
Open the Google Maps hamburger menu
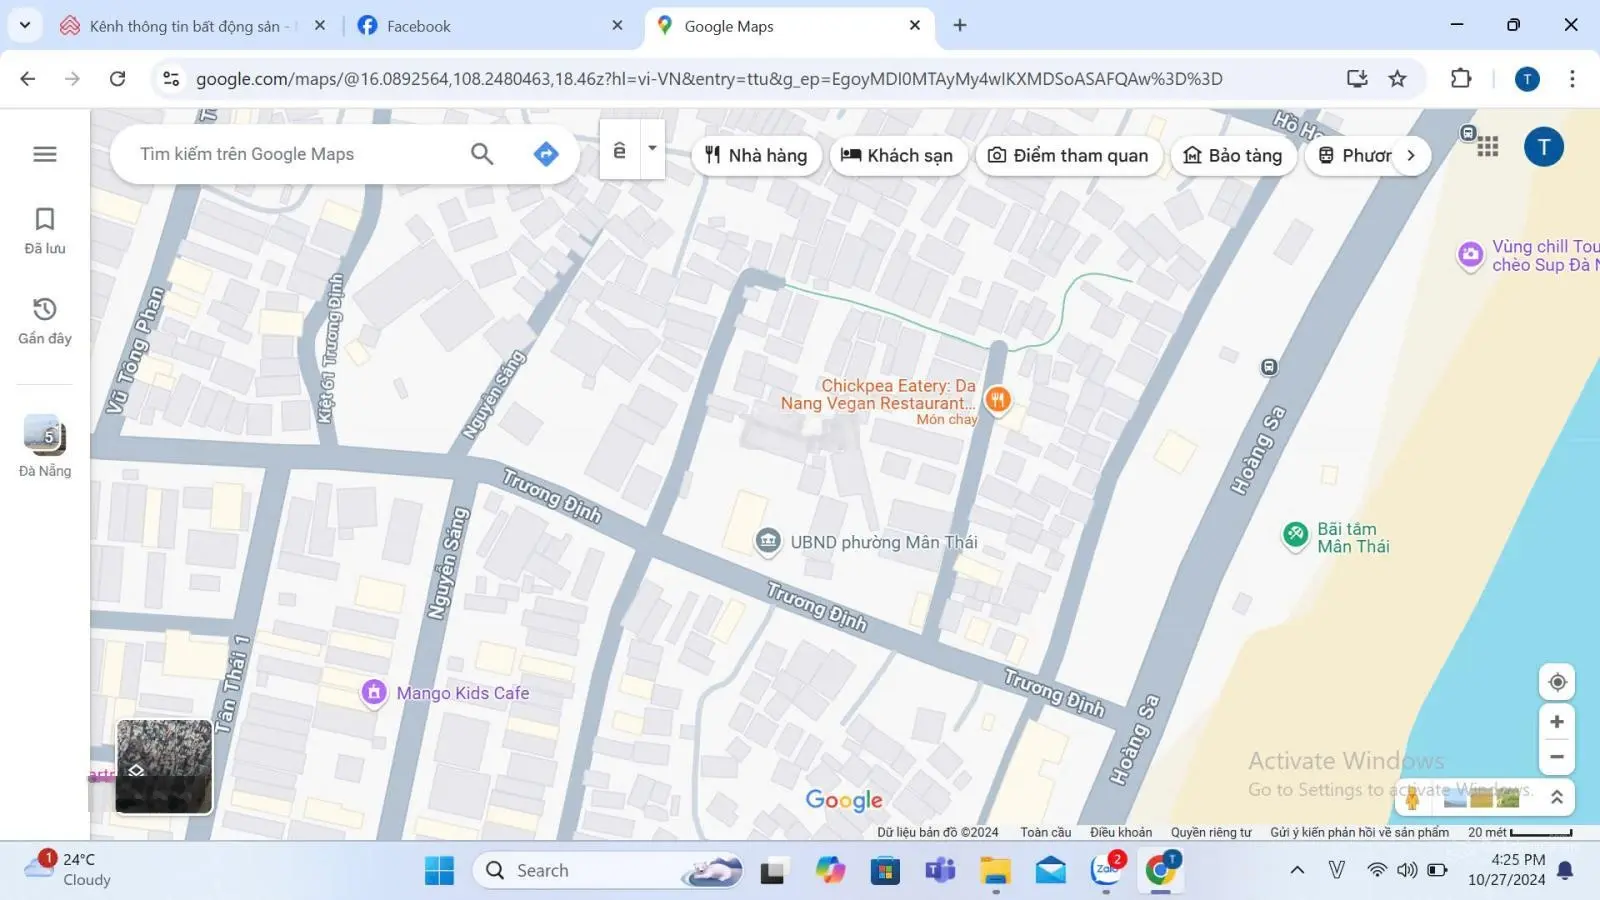pyautogui.click(x=45, y=154)
